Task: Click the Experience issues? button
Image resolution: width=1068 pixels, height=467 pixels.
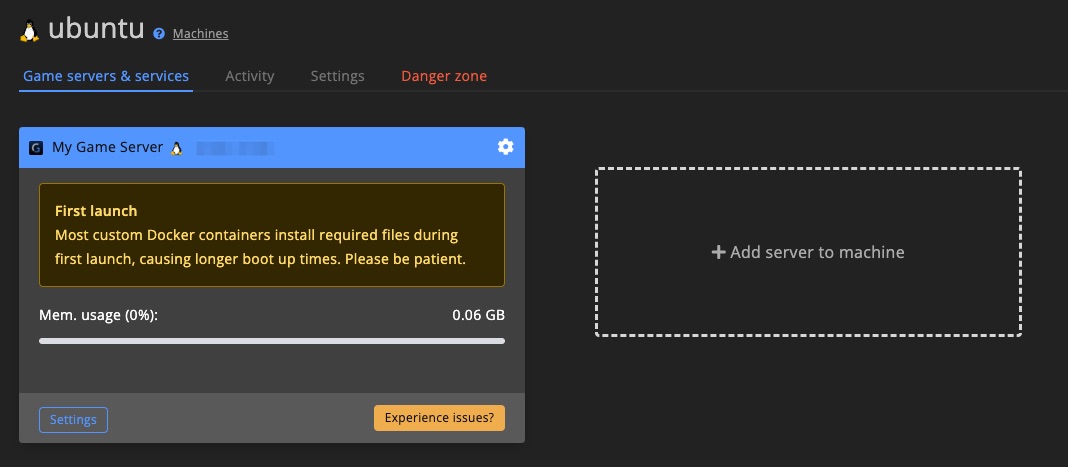Action: click(439, 418)
